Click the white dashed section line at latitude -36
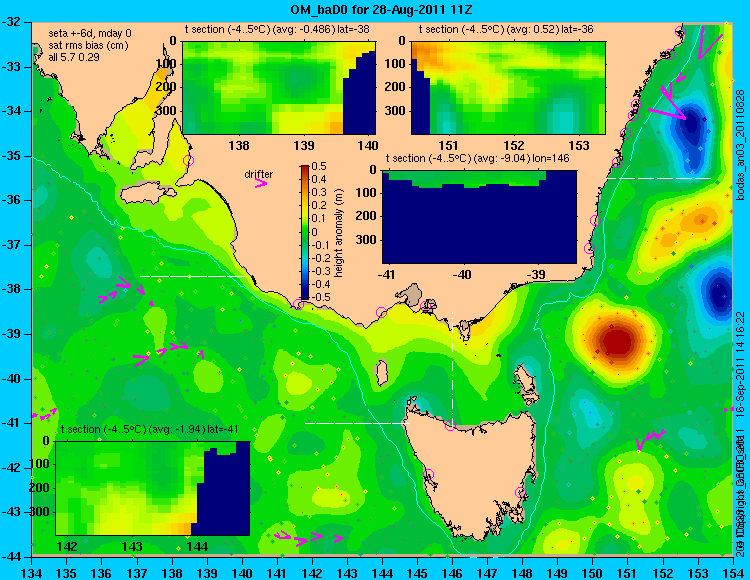Image resolution: width=750 pixels, height=580 pixels. point(659,178)
